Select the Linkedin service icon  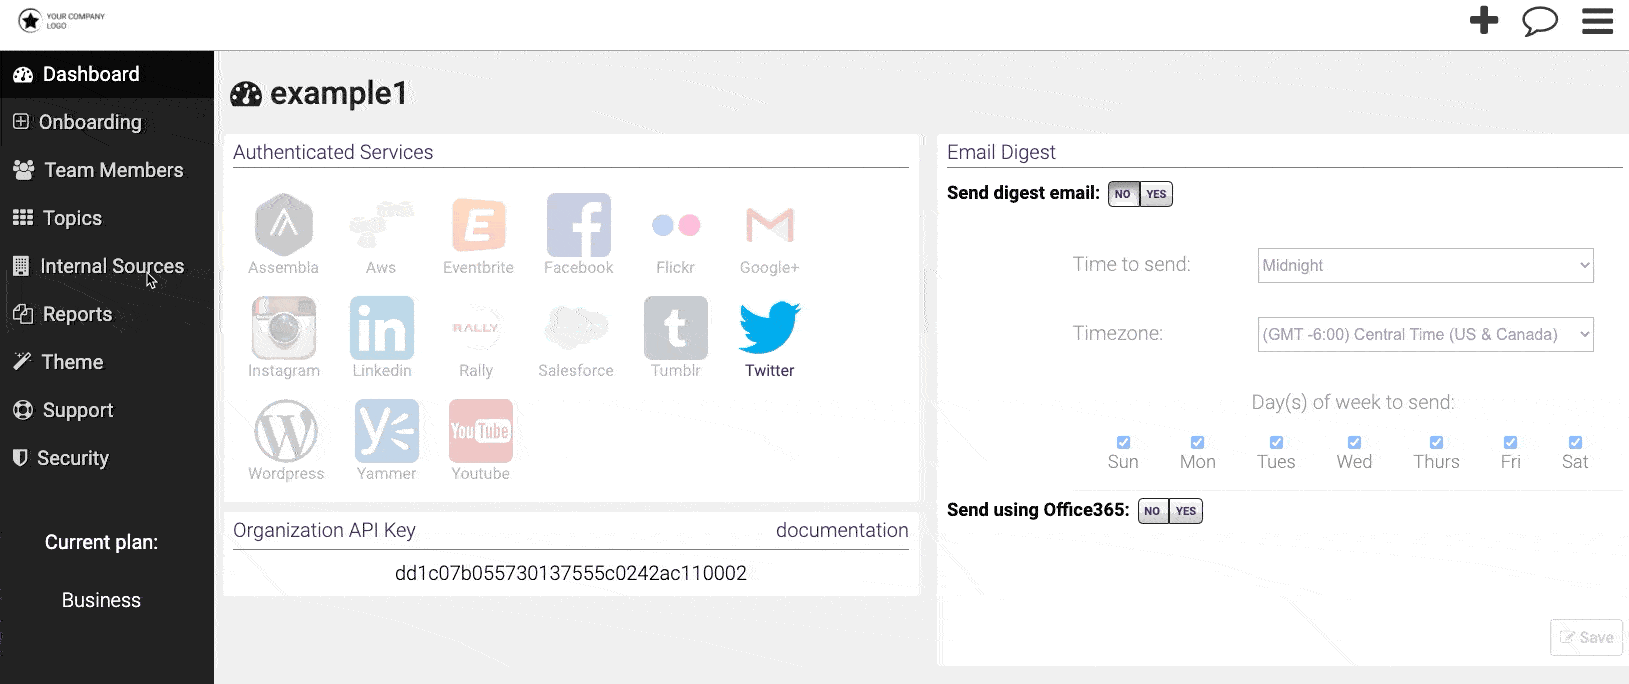click(x=382, y=328)
